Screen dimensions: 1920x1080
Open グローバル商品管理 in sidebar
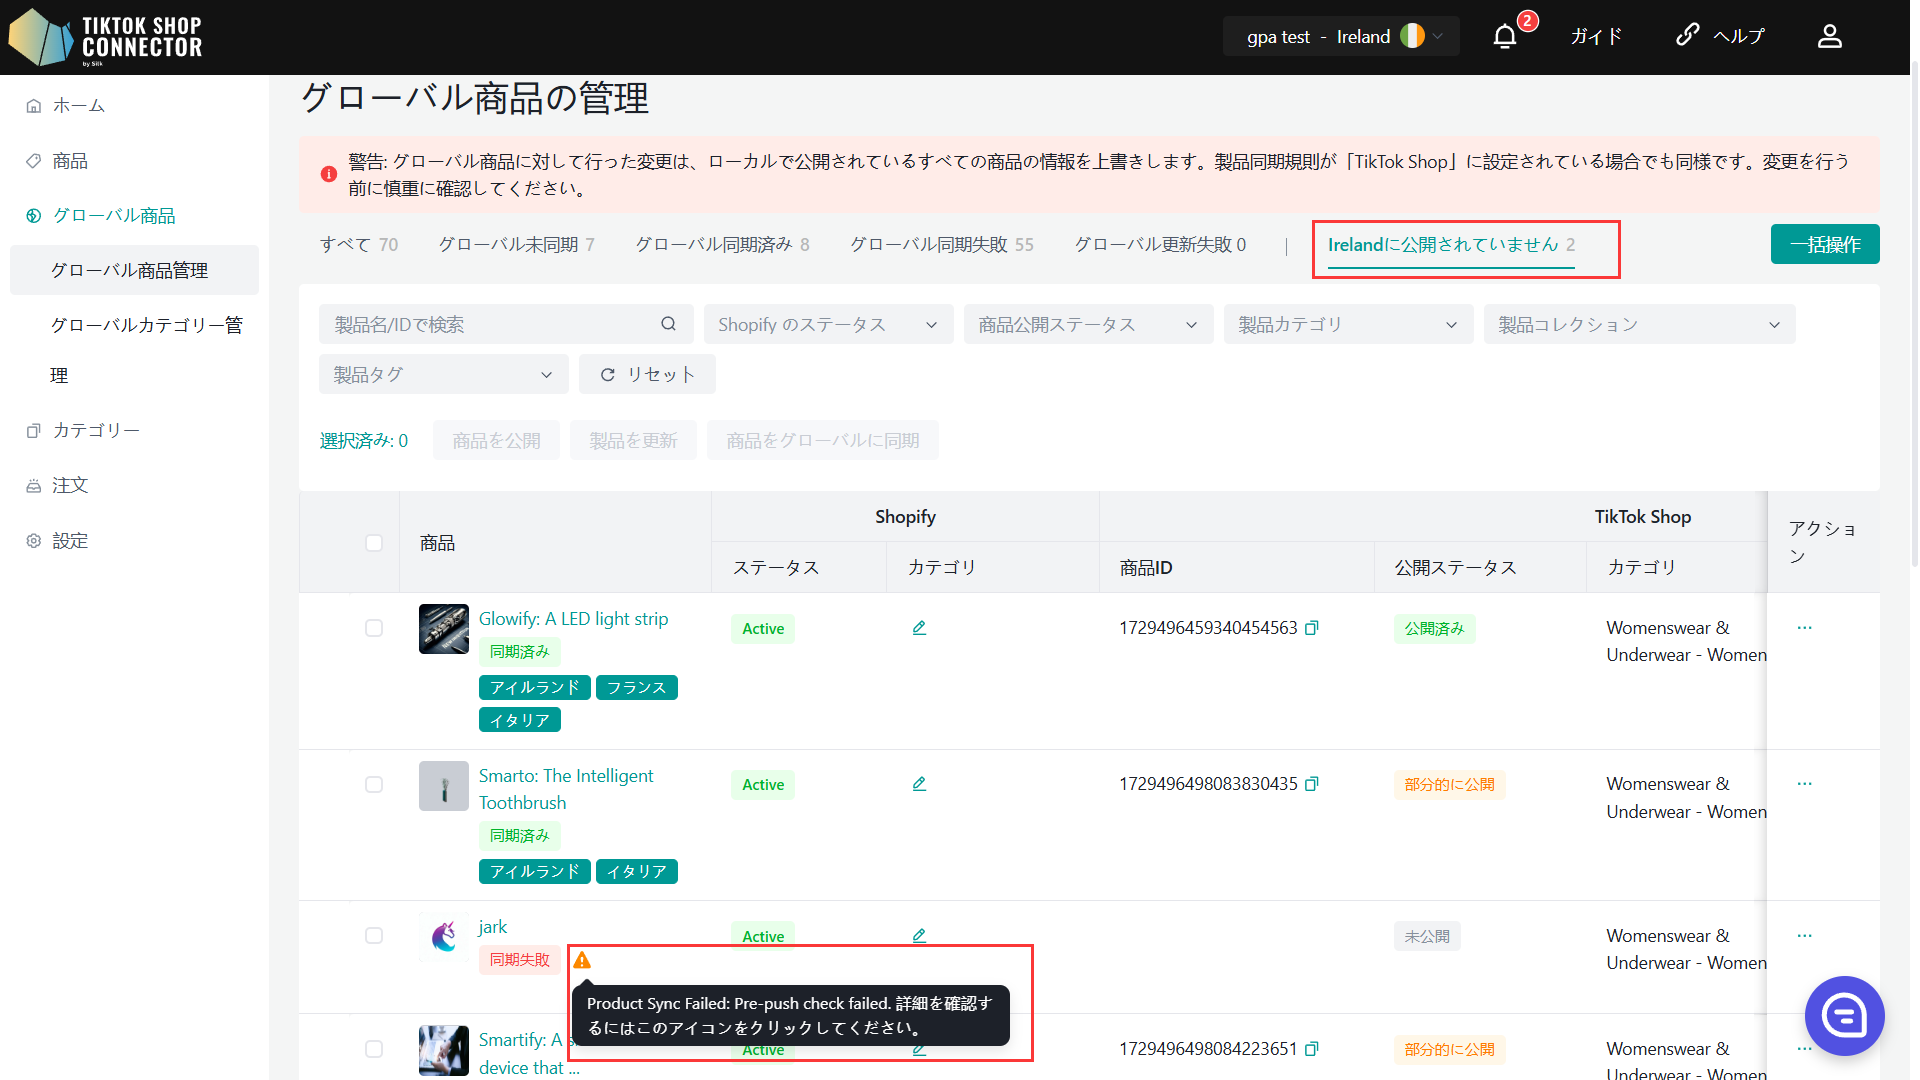coord(134,270)
